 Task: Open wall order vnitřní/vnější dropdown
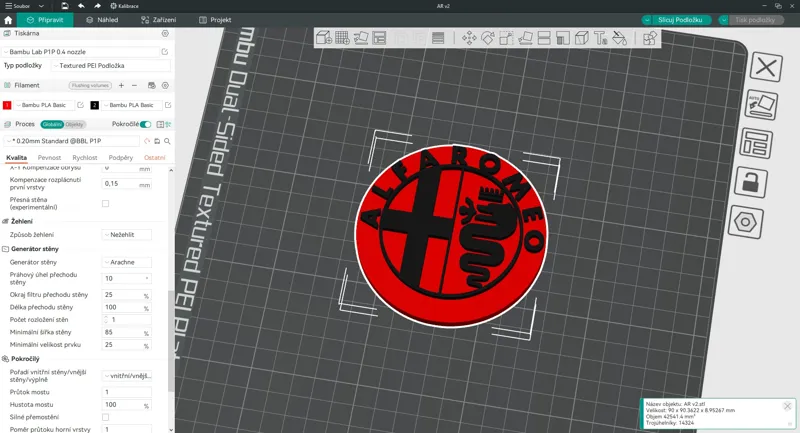pyautogui.click(x=127, y=376)
